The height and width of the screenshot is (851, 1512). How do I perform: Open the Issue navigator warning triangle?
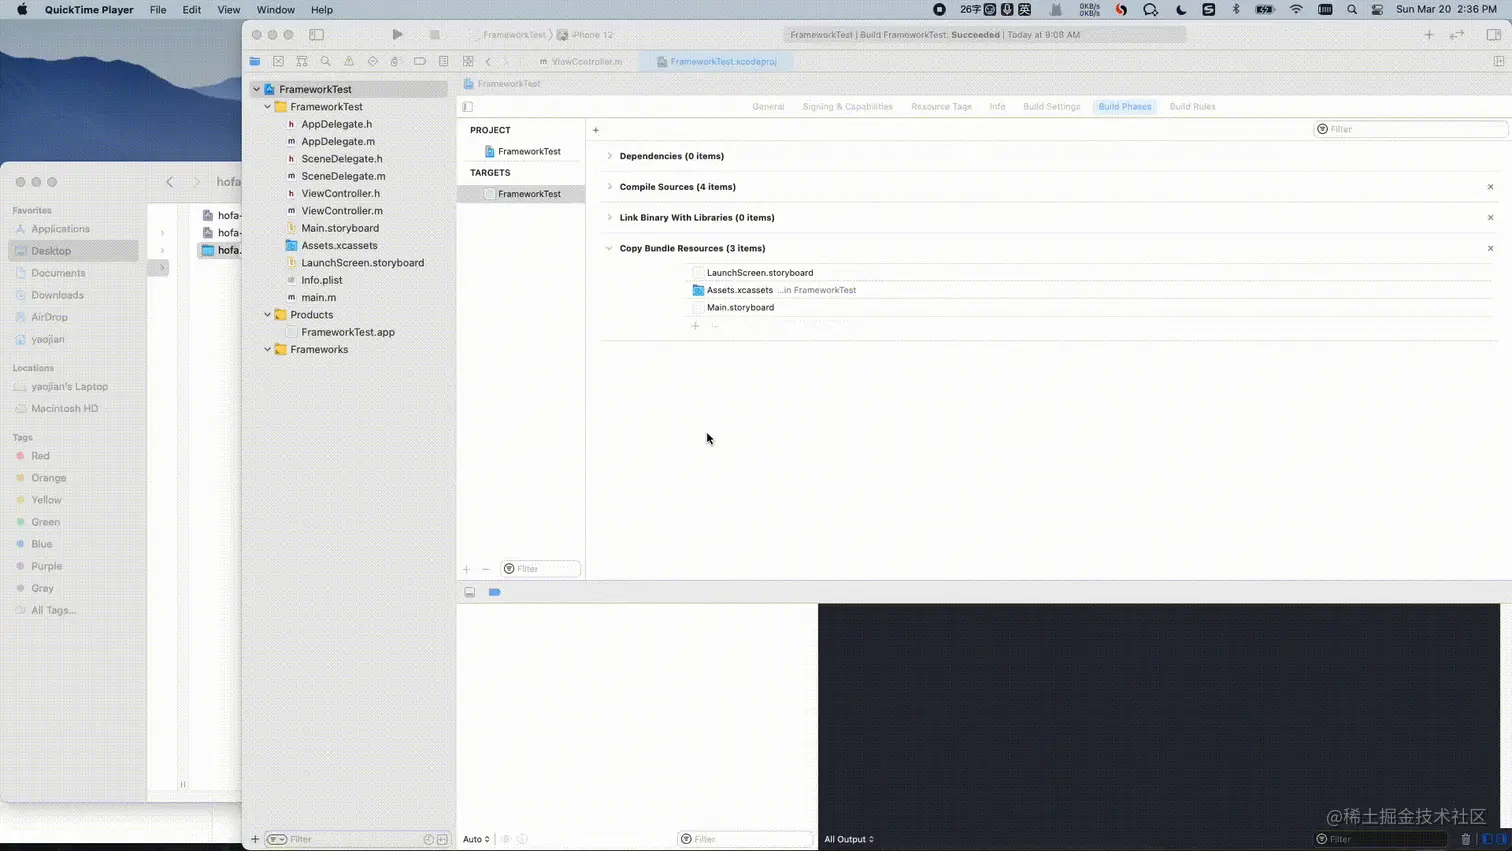[349, 61]
